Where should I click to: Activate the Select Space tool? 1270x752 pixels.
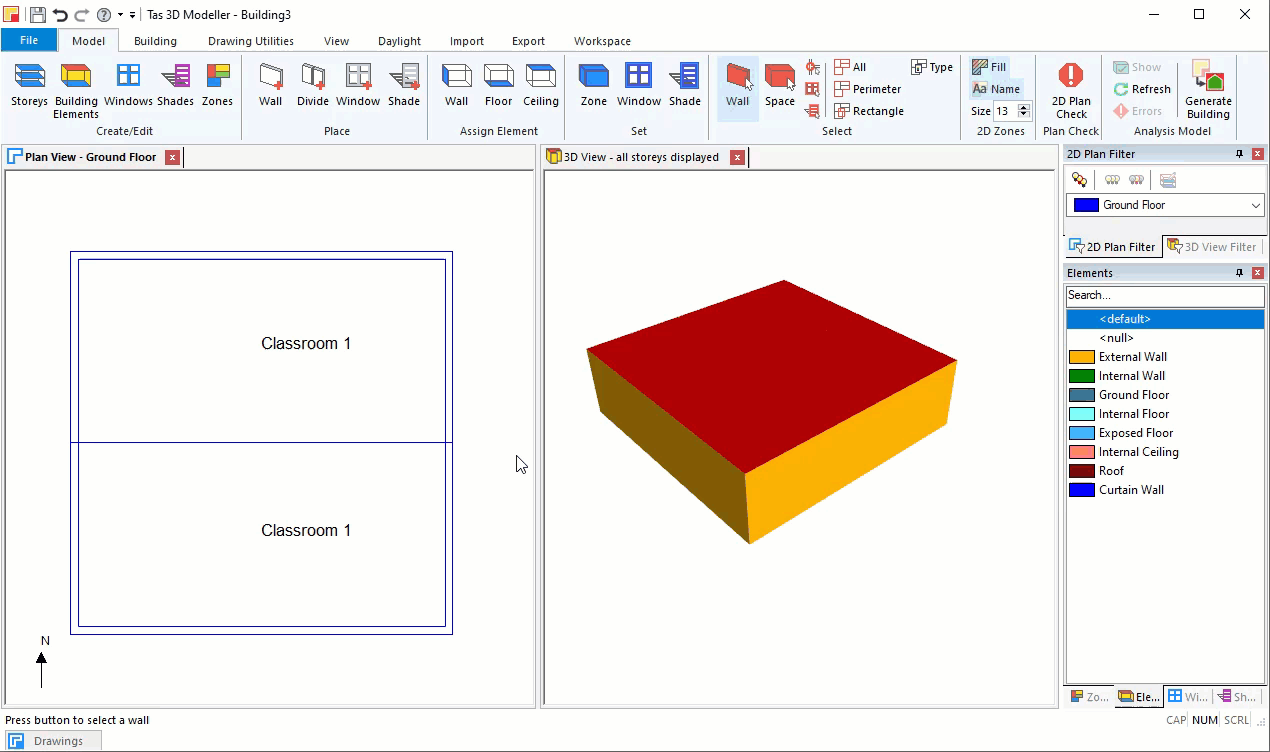[x=780, y=85]
